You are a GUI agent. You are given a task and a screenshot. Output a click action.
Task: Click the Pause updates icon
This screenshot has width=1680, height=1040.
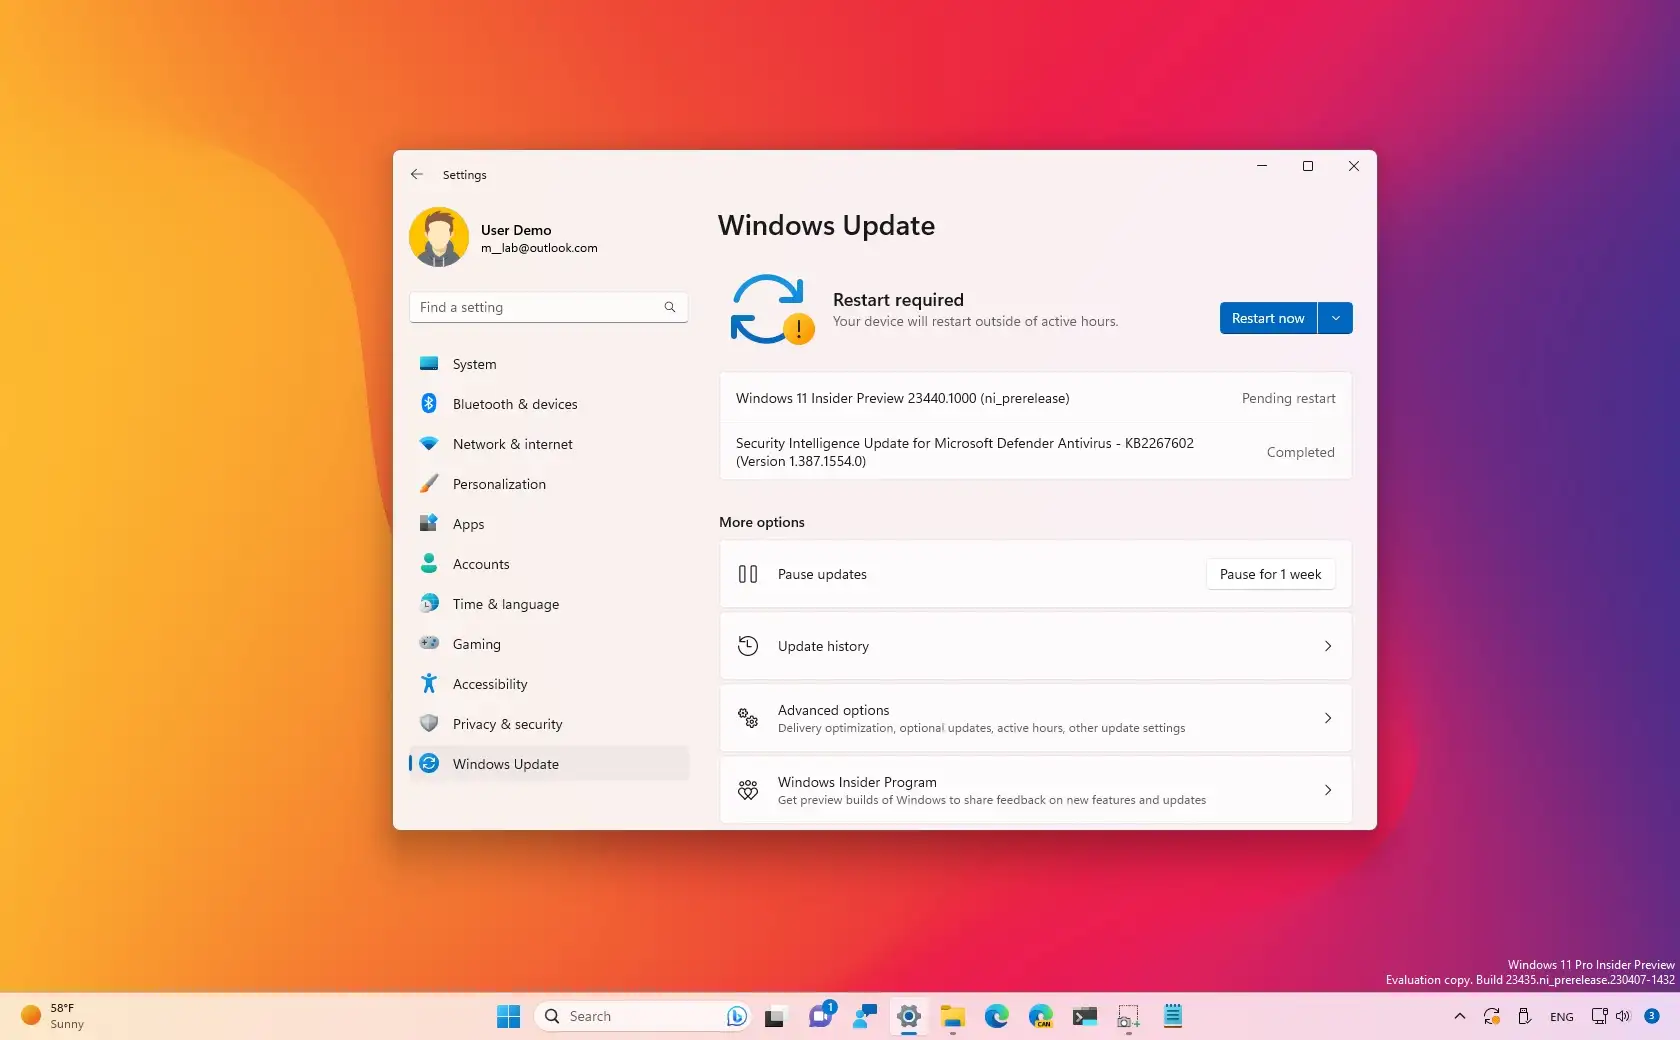(x=748, y=574)
